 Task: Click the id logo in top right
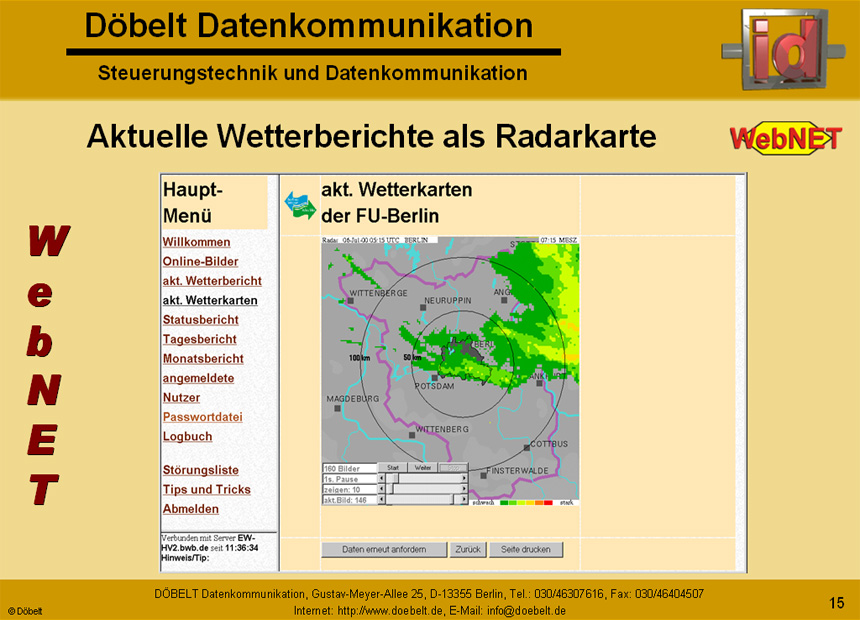tap(774, 46)
